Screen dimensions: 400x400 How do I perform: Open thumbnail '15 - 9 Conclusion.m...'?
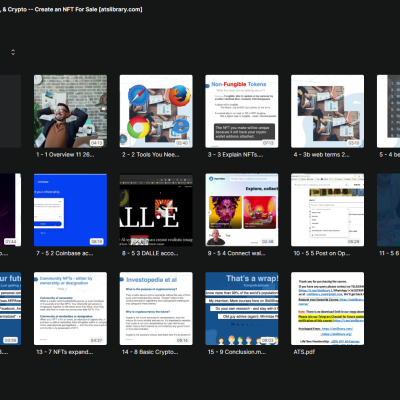pyautogui.click(x=242, y=309)
